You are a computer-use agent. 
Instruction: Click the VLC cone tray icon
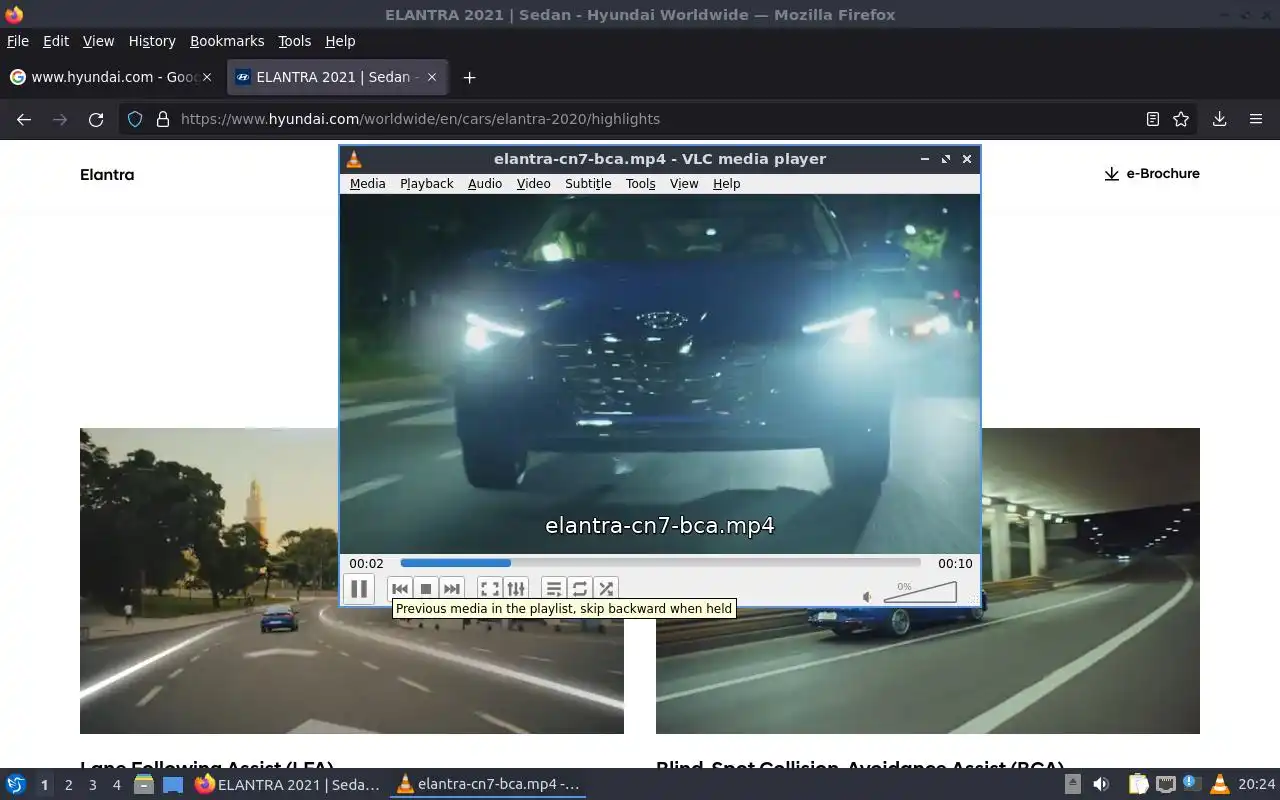pyautogui.click(x=1219, y=785)
